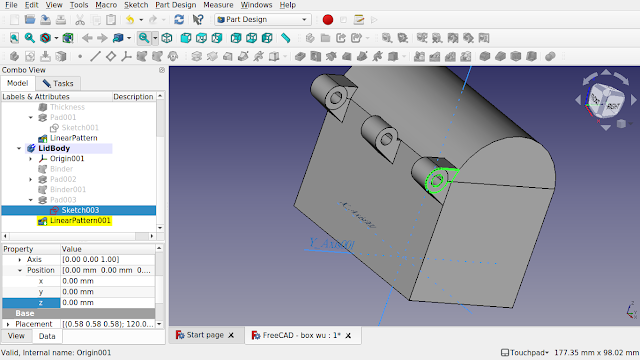Switch to the Rear view cube icon
Screen dimensions: 640x360
(x=236, y=38)
